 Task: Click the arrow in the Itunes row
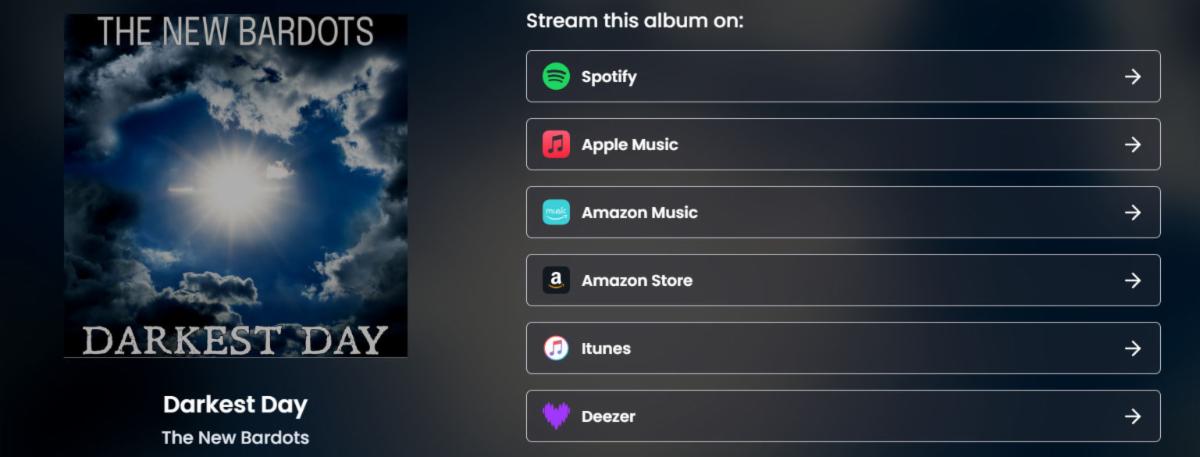tap(1133, 348)
